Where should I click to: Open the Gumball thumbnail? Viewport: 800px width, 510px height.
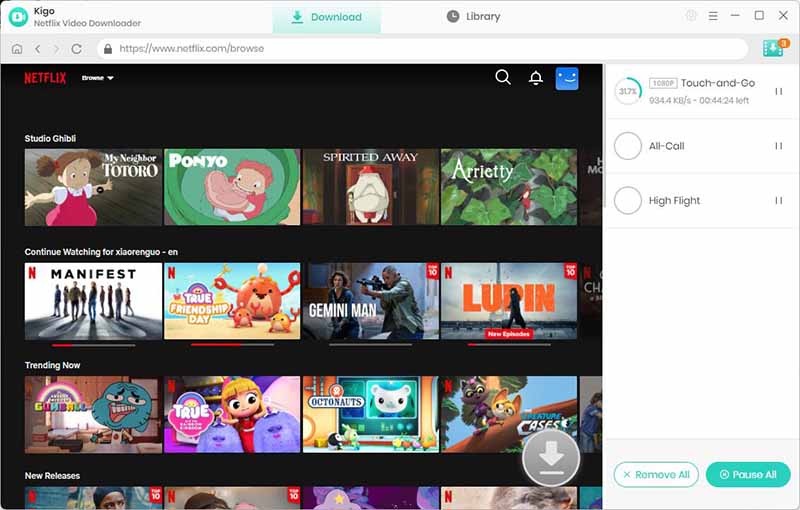[x=93, y=415]
